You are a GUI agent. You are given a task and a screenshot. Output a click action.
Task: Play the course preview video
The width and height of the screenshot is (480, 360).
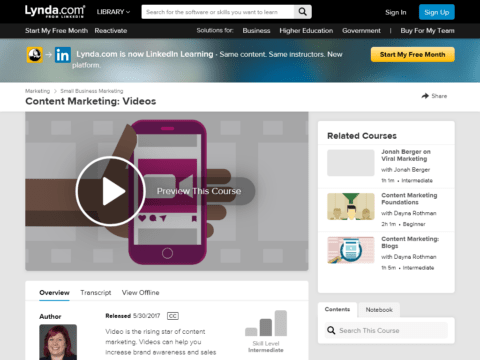(x=110, y=191)
